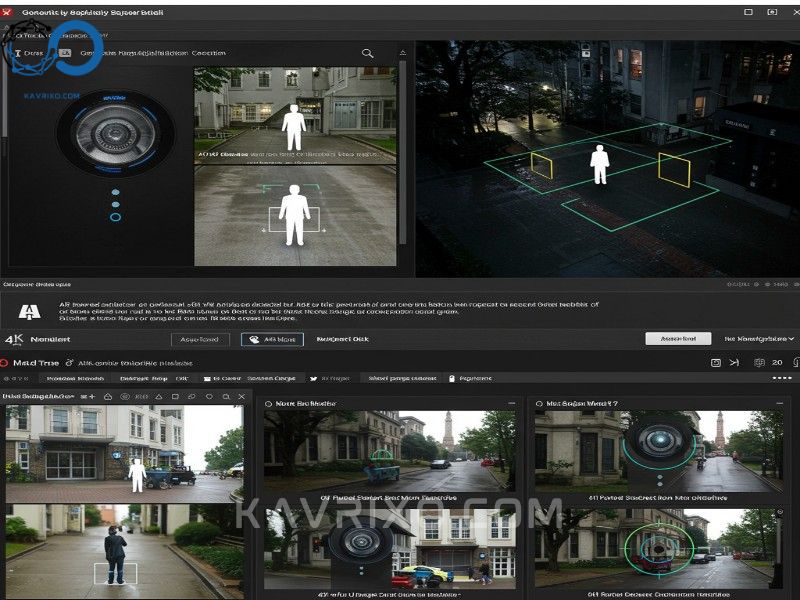Select the Twitter bird icon in the toolbar

[x=315, y=379]
